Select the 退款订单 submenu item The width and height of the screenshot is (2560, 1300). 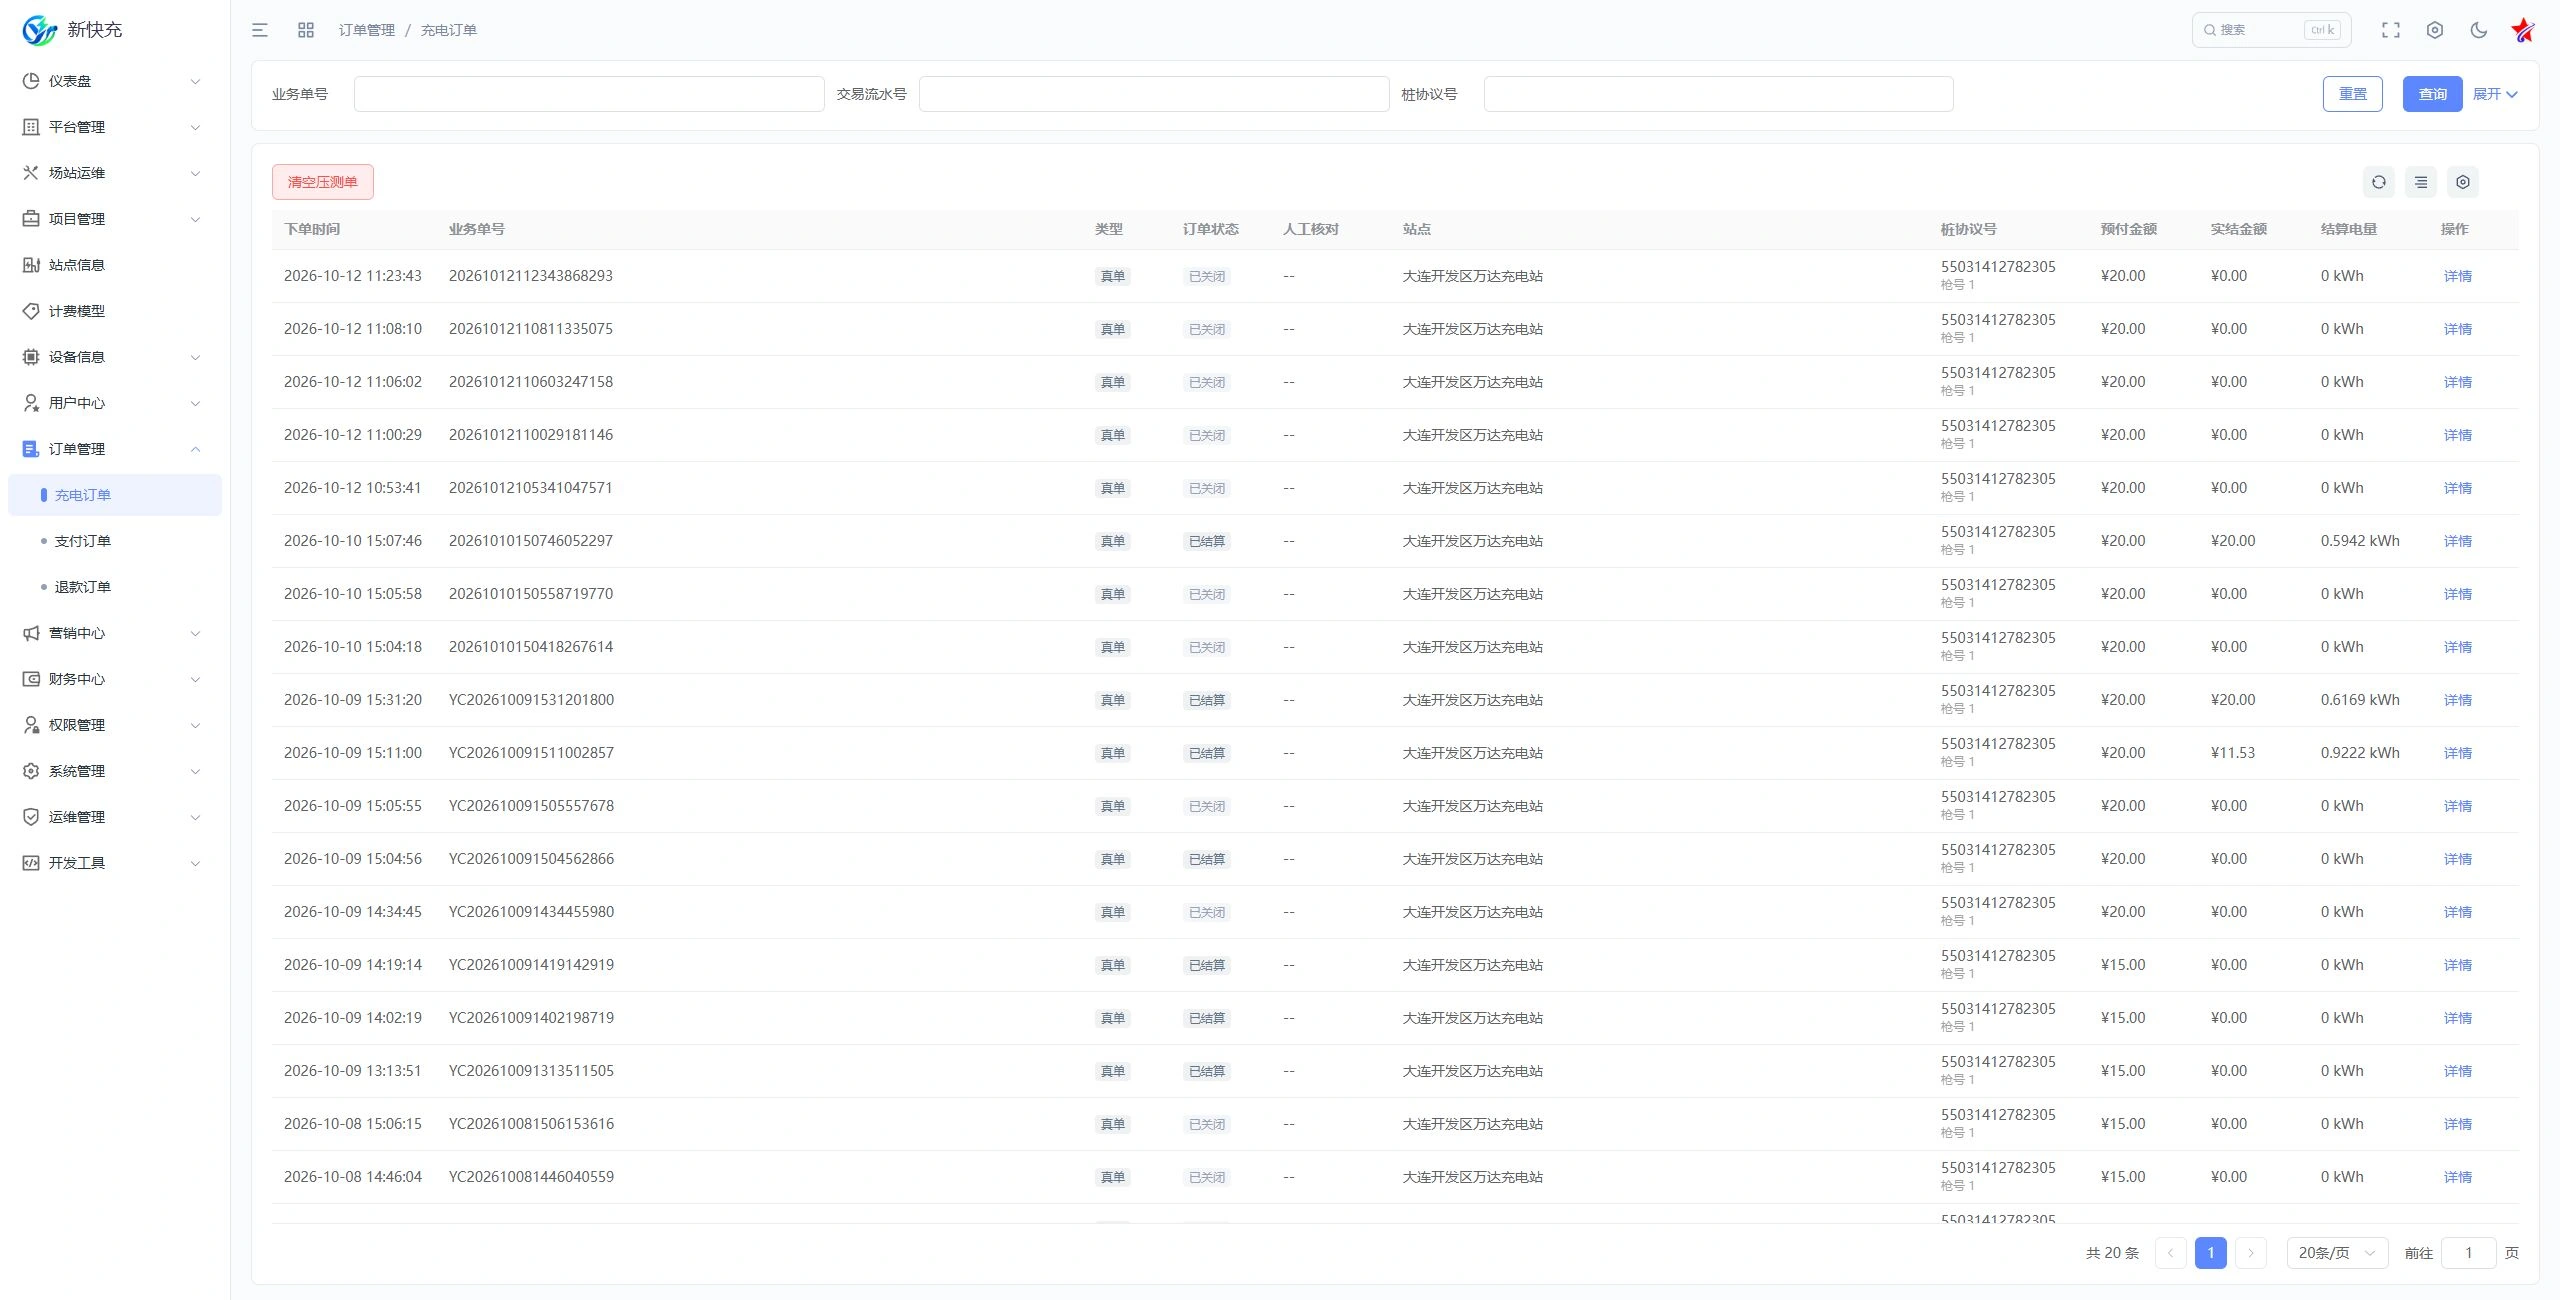point(115,587)
